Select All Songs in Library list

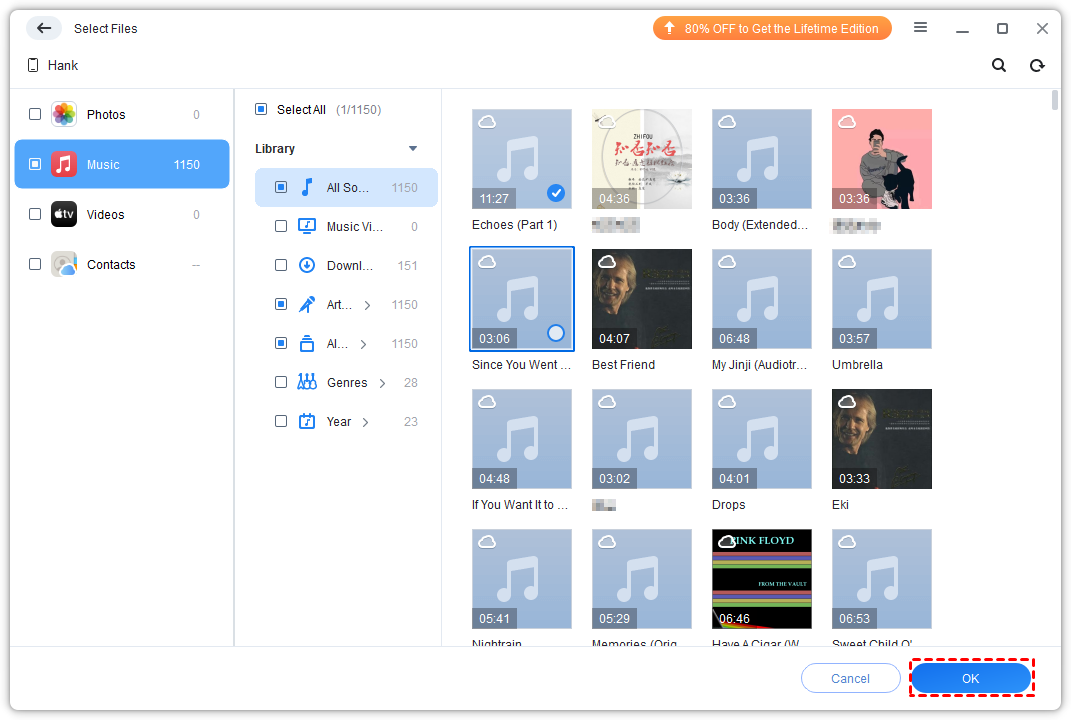346,187
